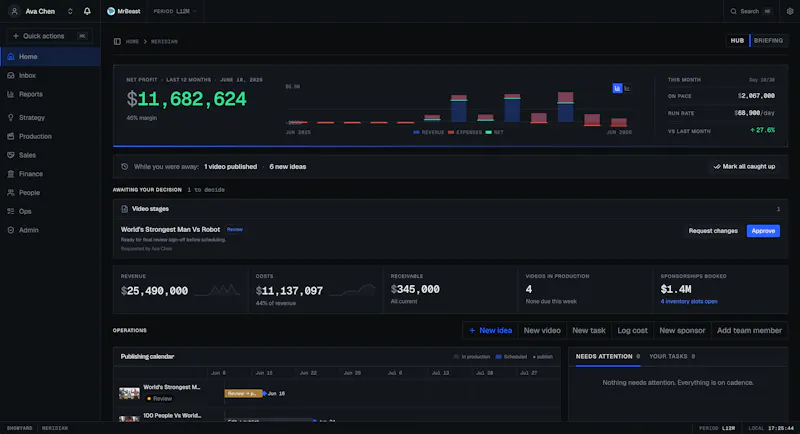
Task: Switch to the Your Tasks tab
Action: 672,356
